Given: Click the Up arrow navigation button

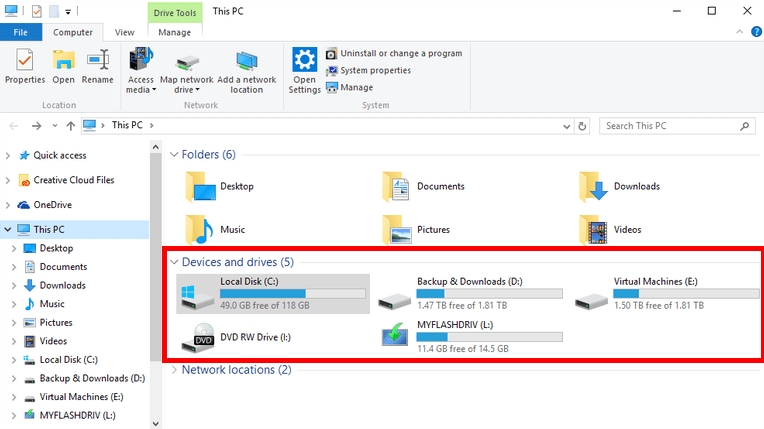Looking at the screenshot, I should [x=70, y=126].
